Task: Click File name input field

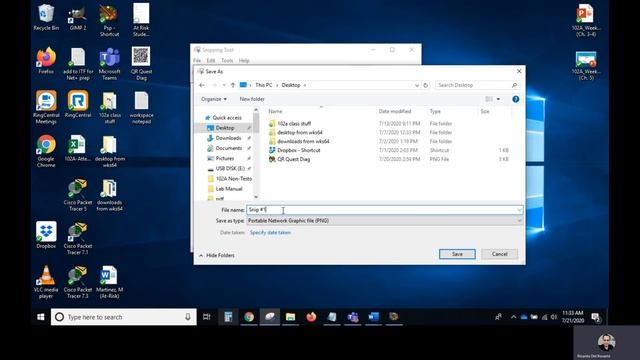Action: coord(384,210)
